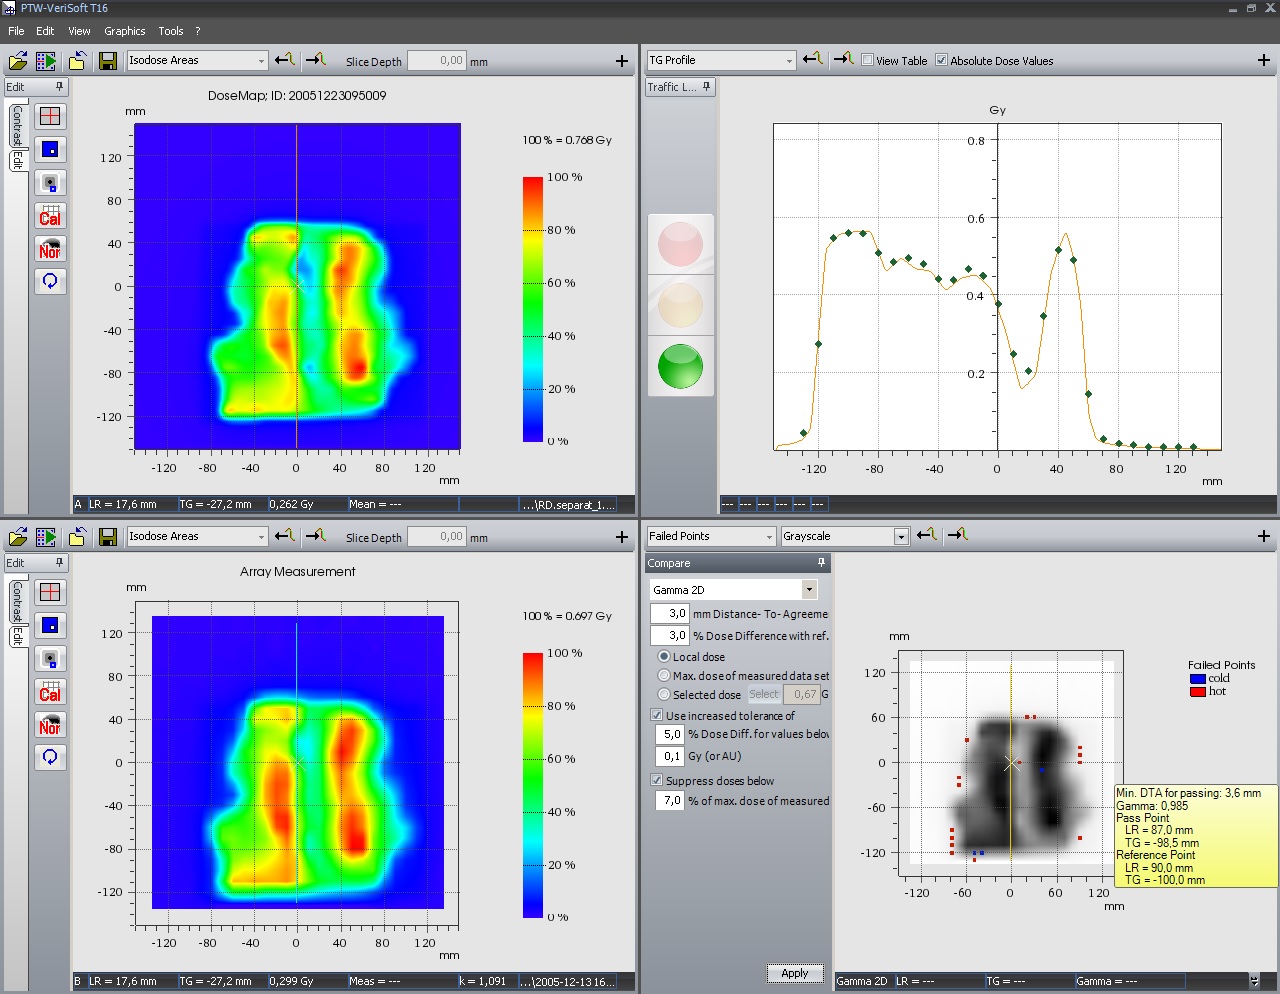This screenshot has height=994, width=1280.
Task: Pin the Compare panel
Action: coord(822,563)
